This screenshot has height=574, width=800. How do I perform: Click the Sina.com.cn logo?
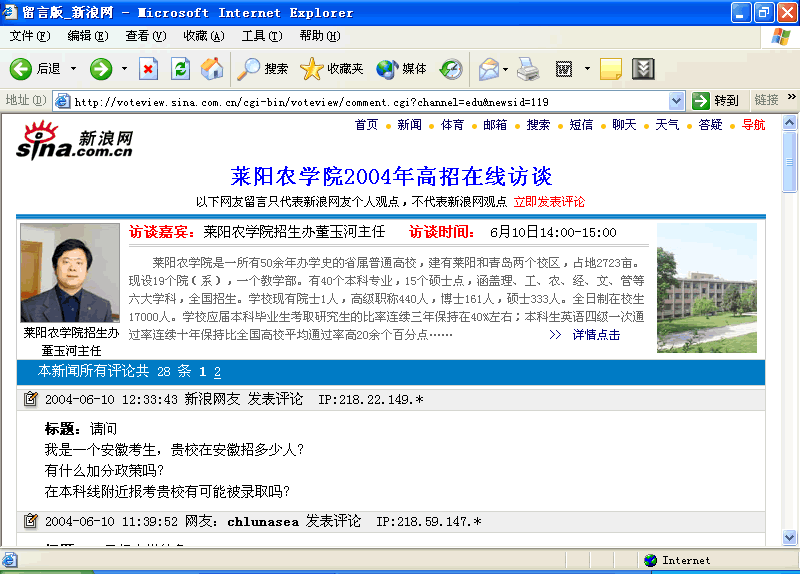pyautogui.click(x=74, y=140)
